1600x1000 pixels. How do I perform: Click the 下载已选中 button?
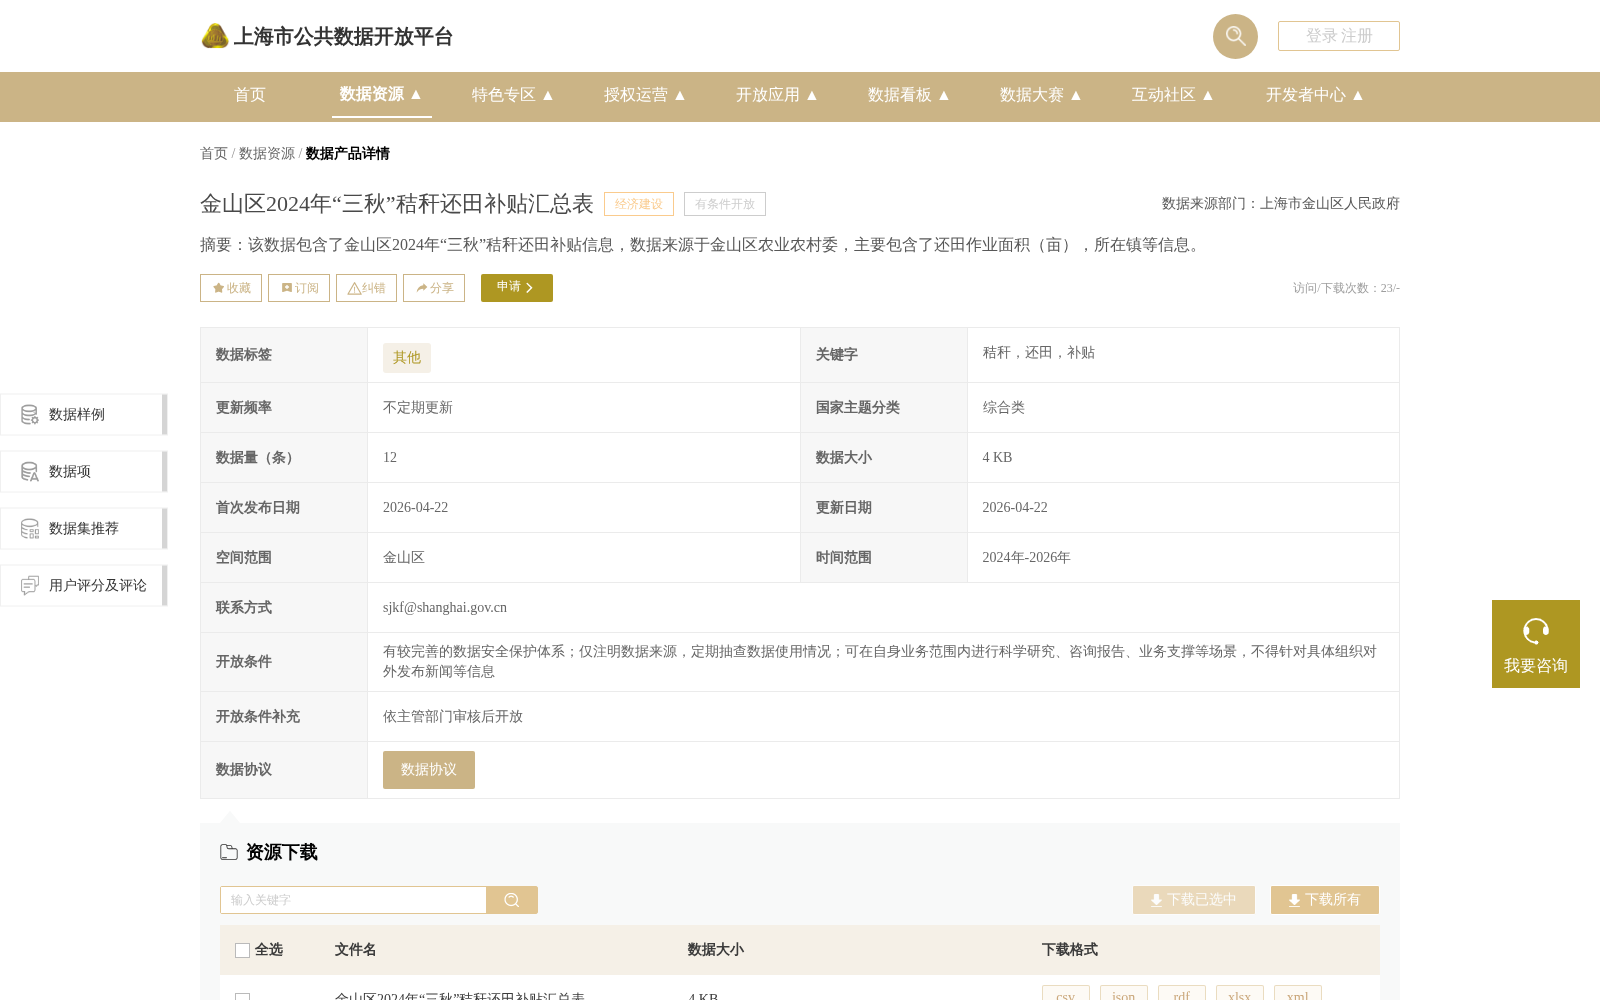pos(1194,900)
